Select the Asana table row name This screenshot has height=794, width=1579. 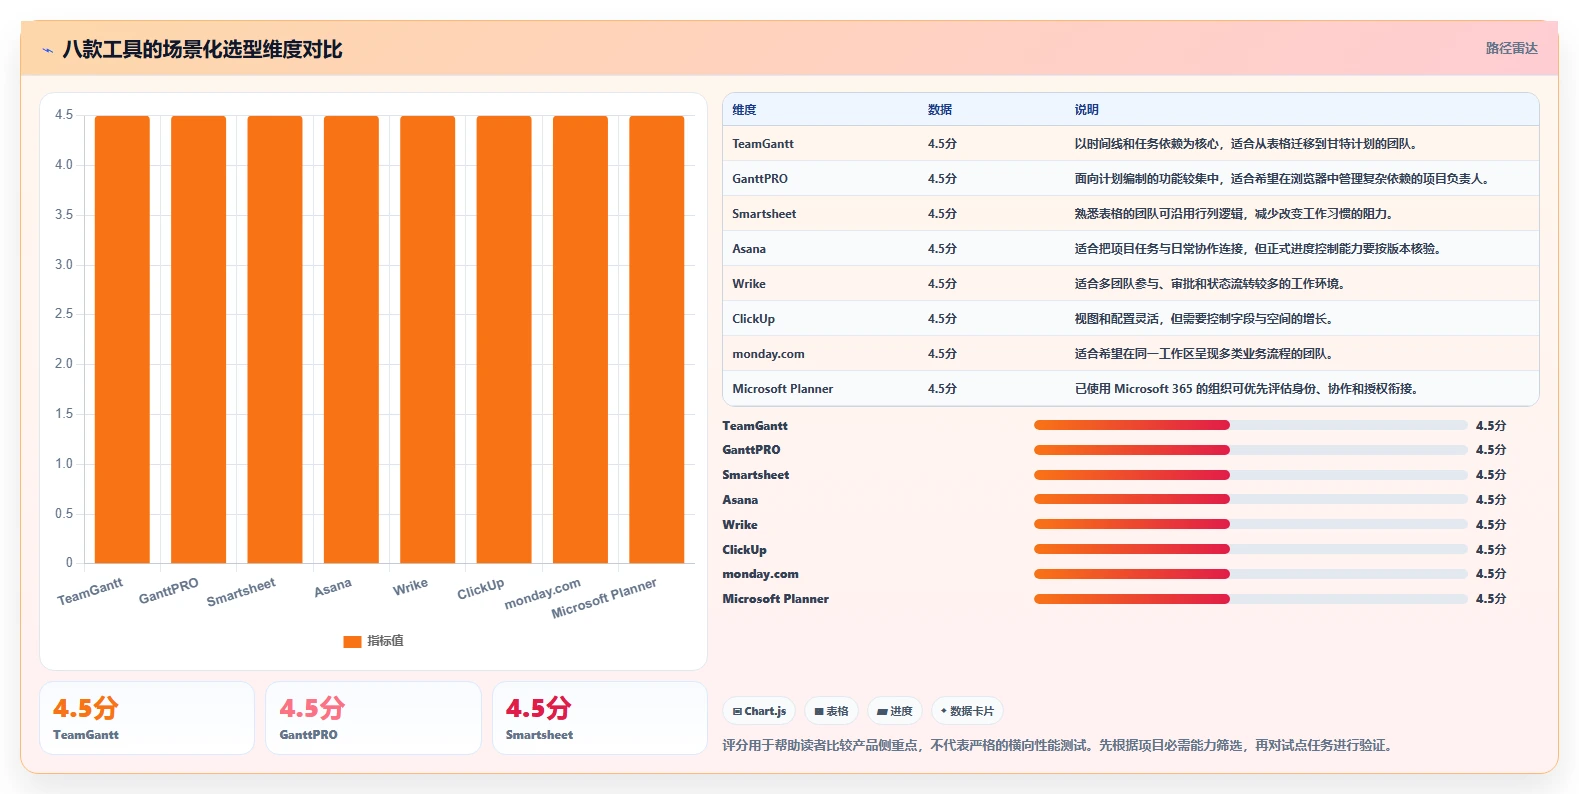749,249
